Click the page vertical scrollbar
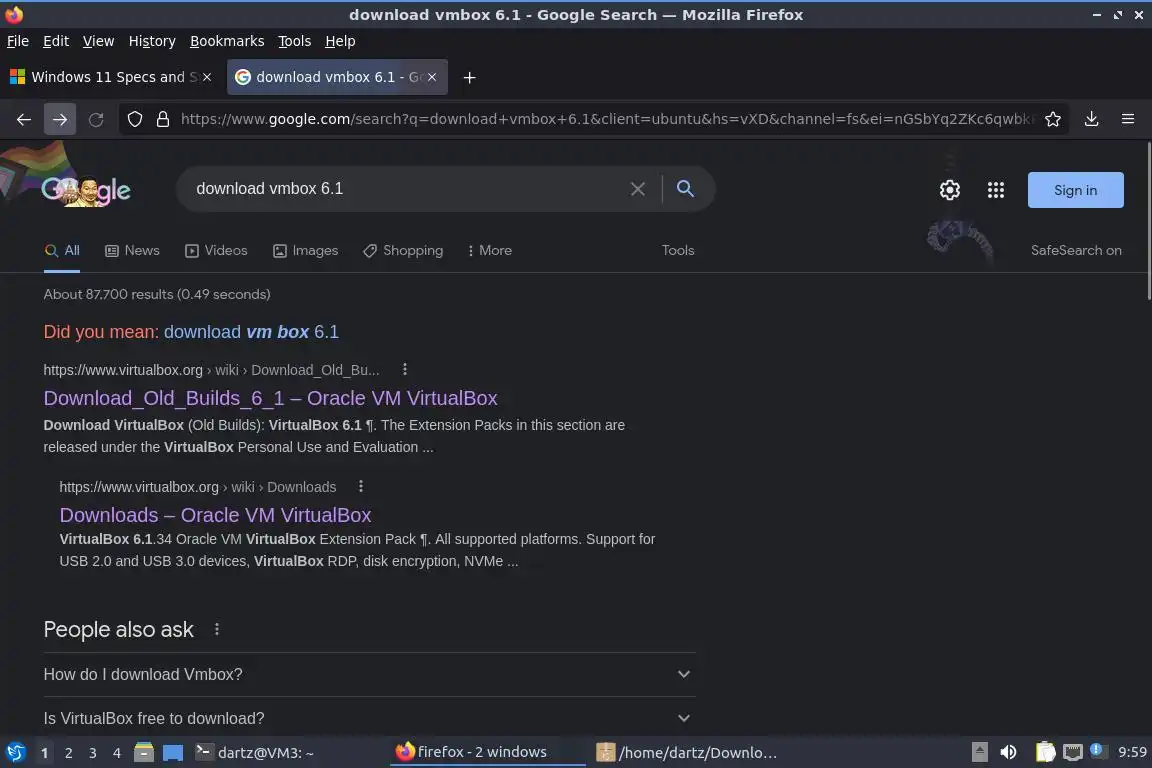The width and height of the screenshot is (1152, 768). coord(1148,220)
